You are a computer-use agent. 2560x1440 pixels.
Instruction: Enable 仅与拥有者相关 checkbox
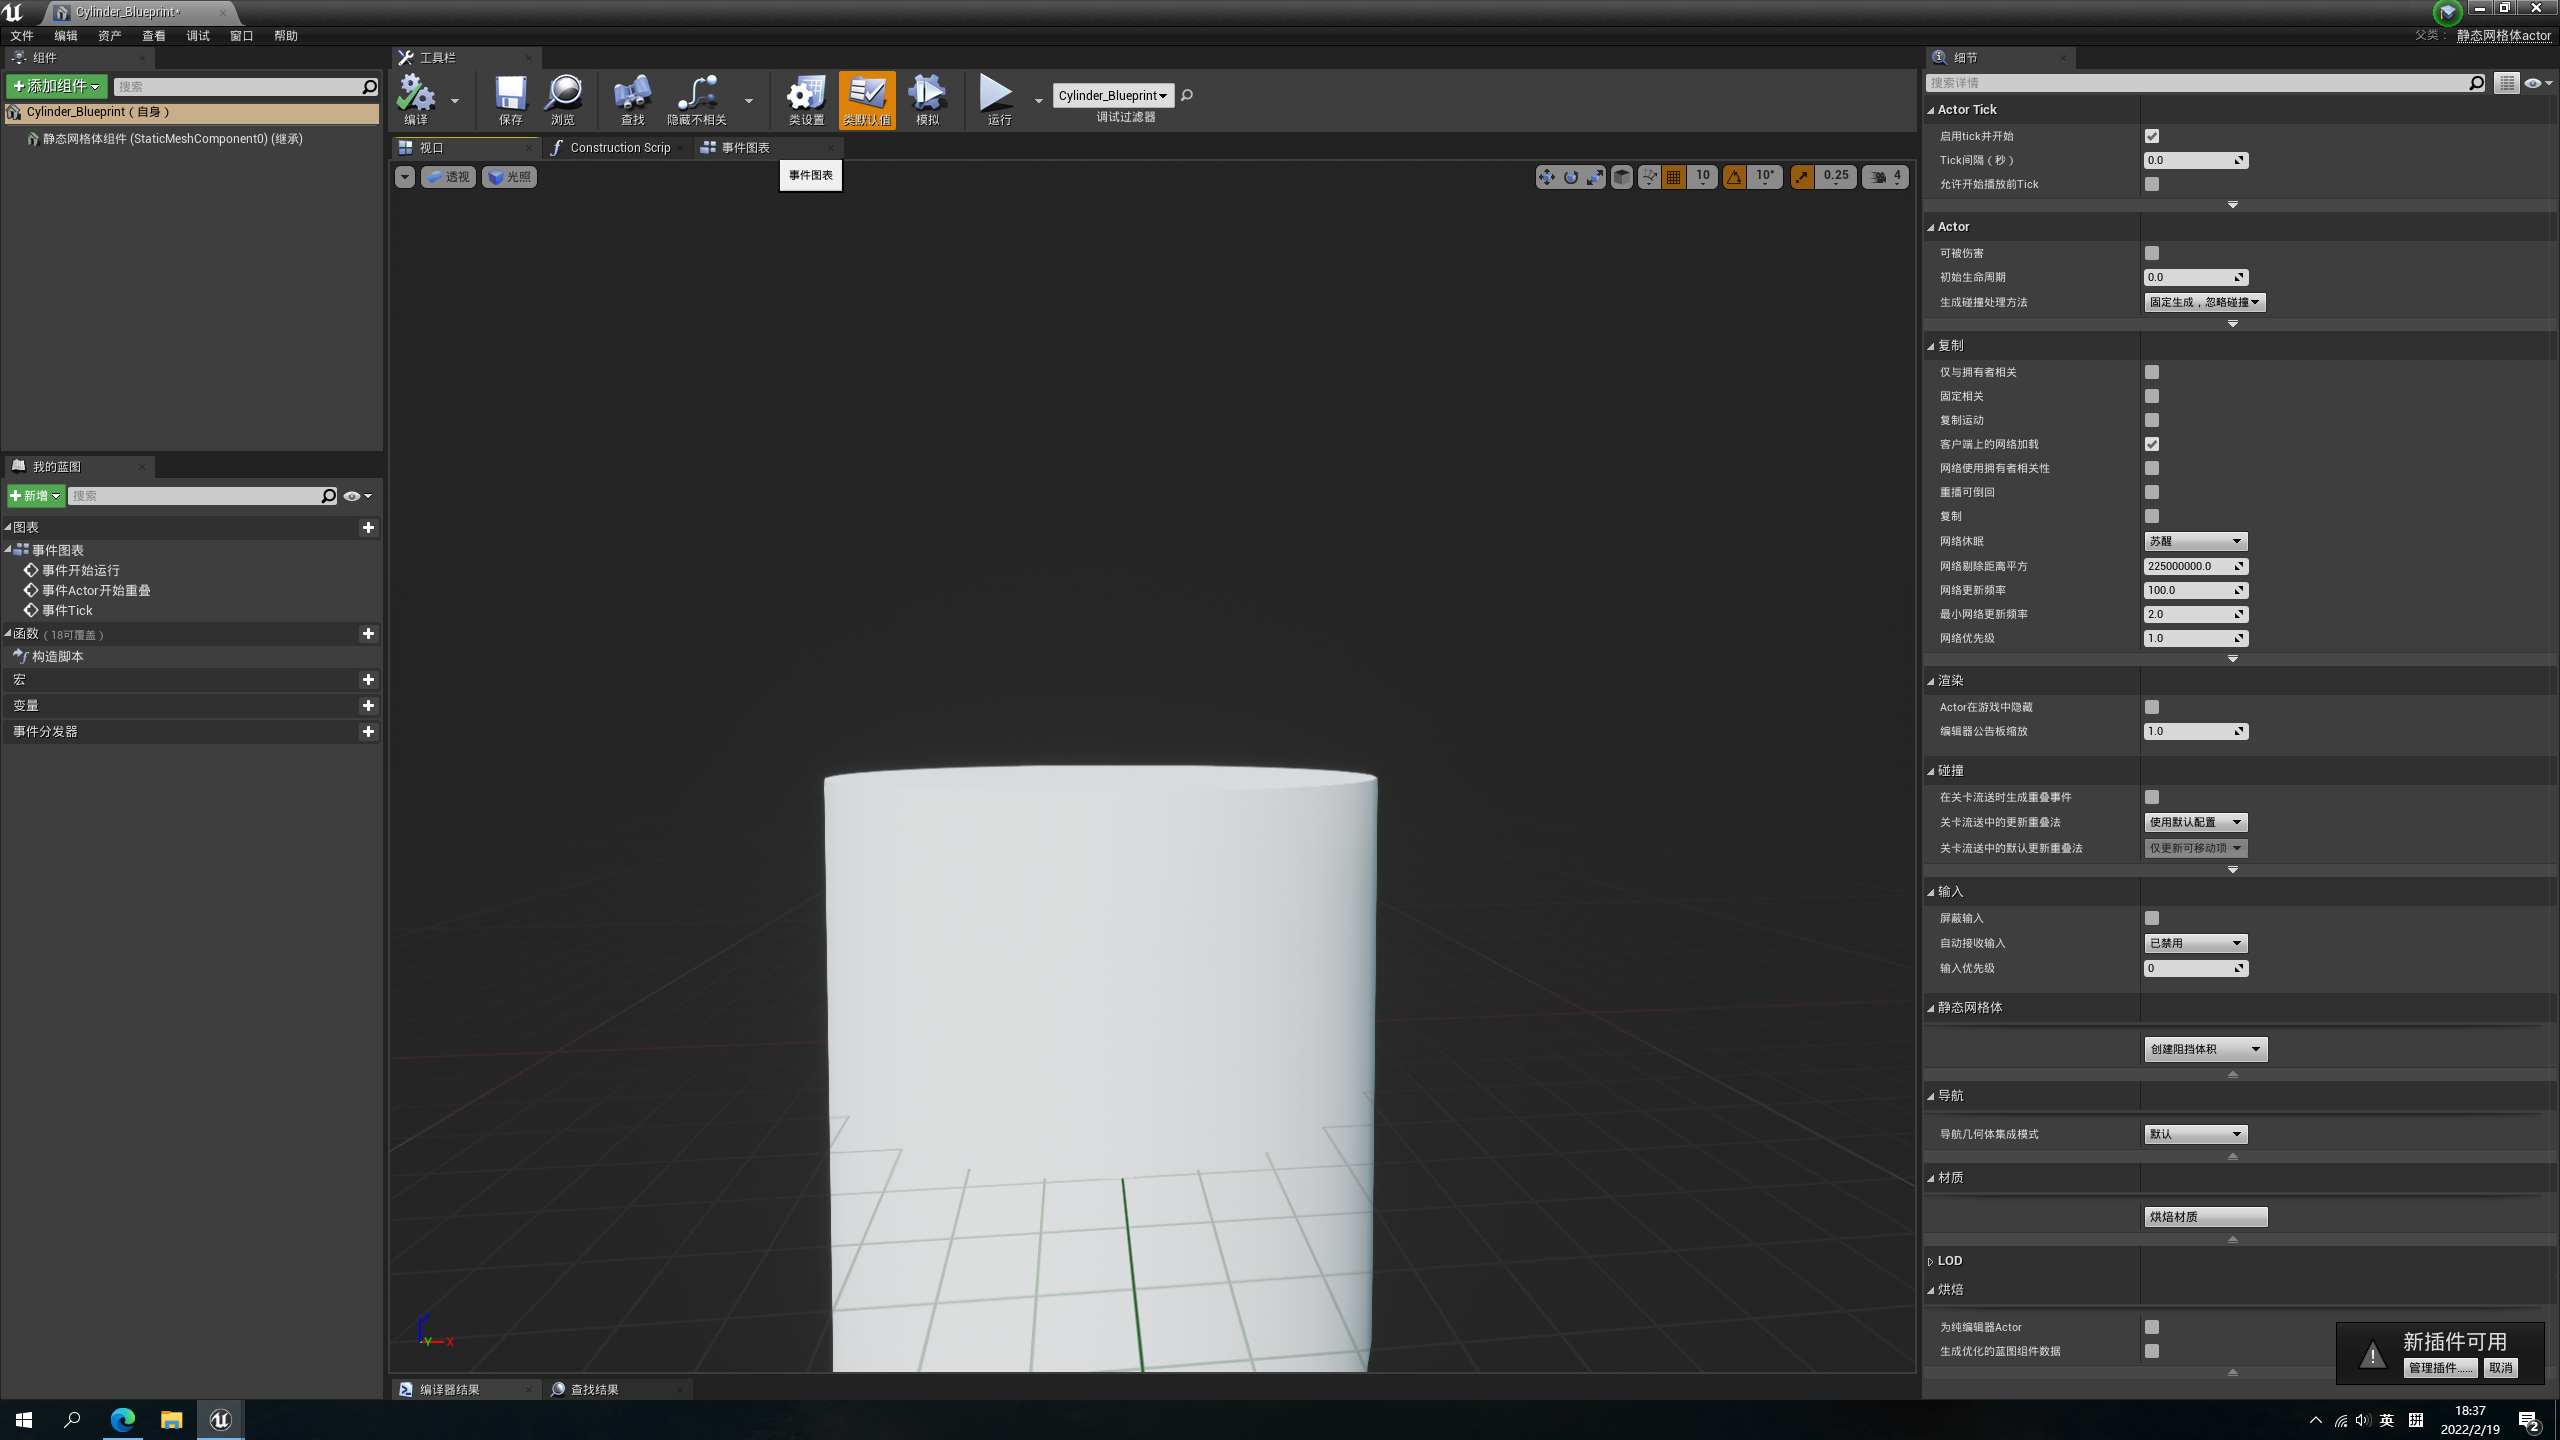[2152, 372]
